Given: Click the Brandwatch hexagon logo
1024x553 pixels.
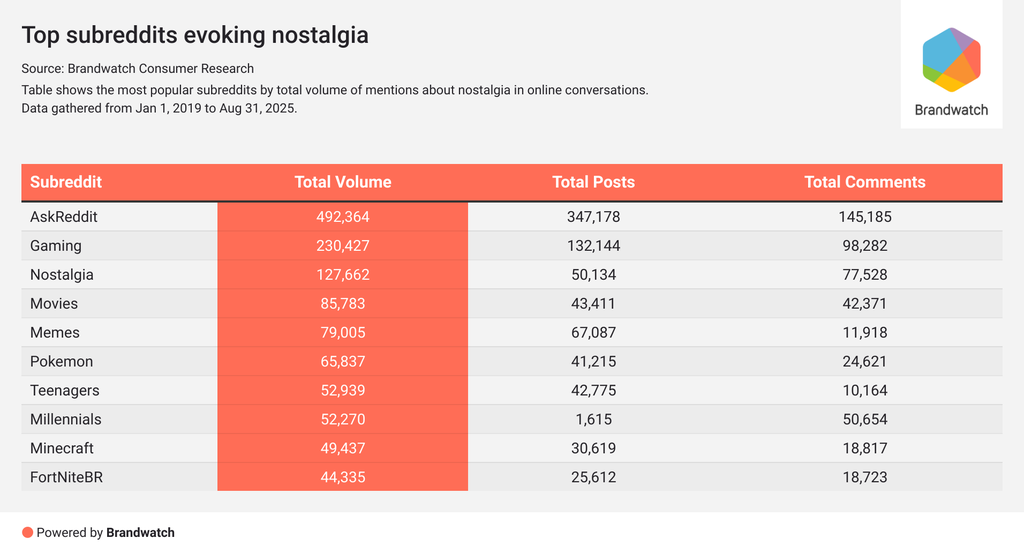Looking at the screenshot, I should [x=951, y=60].
